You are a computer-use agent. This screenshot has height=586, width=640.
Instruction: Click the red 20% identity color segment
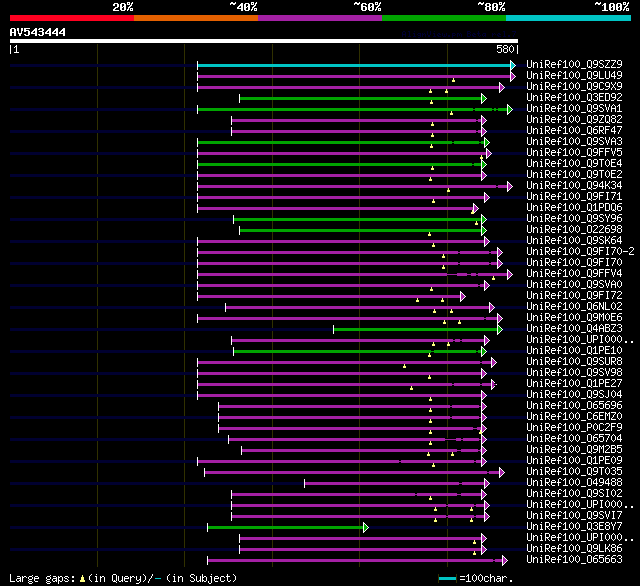72,18
